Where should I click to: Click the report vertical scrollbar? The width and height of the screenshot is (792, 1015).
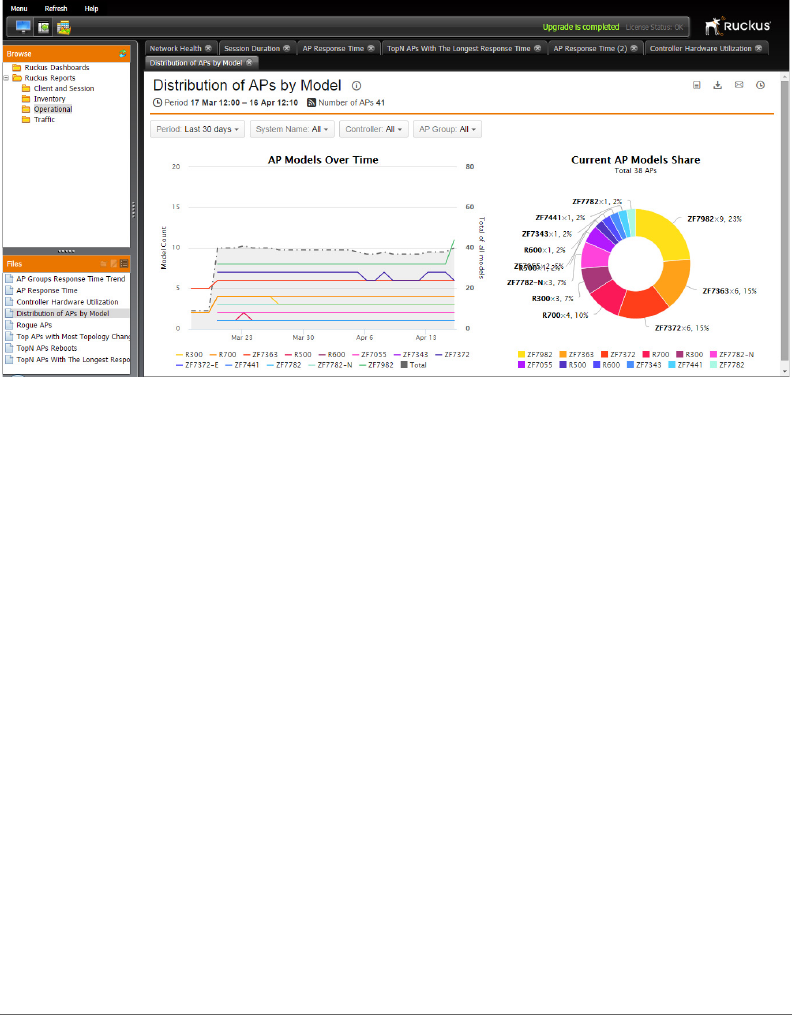coord(785,223)
